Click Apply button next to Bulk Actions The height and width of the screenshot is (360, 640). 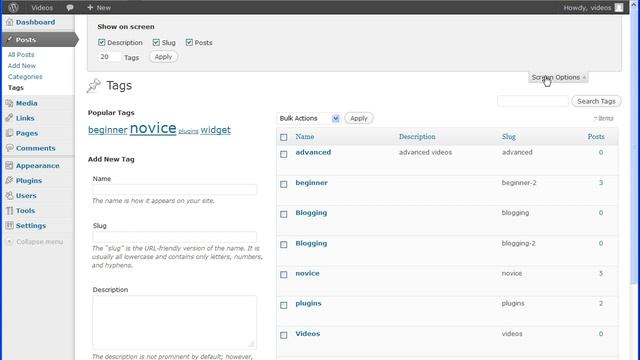pos(359,118)
